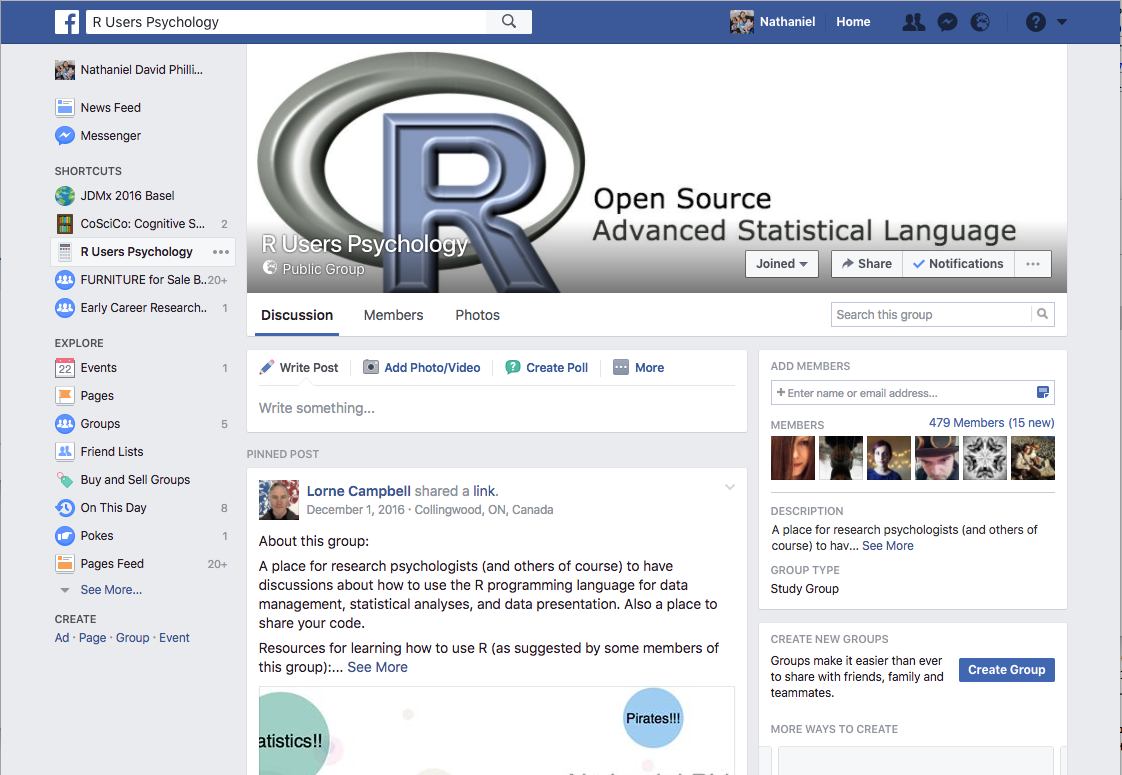The image size is (1122, 775).
Task: Click the Create Group button
Action: pos(1006,670)
